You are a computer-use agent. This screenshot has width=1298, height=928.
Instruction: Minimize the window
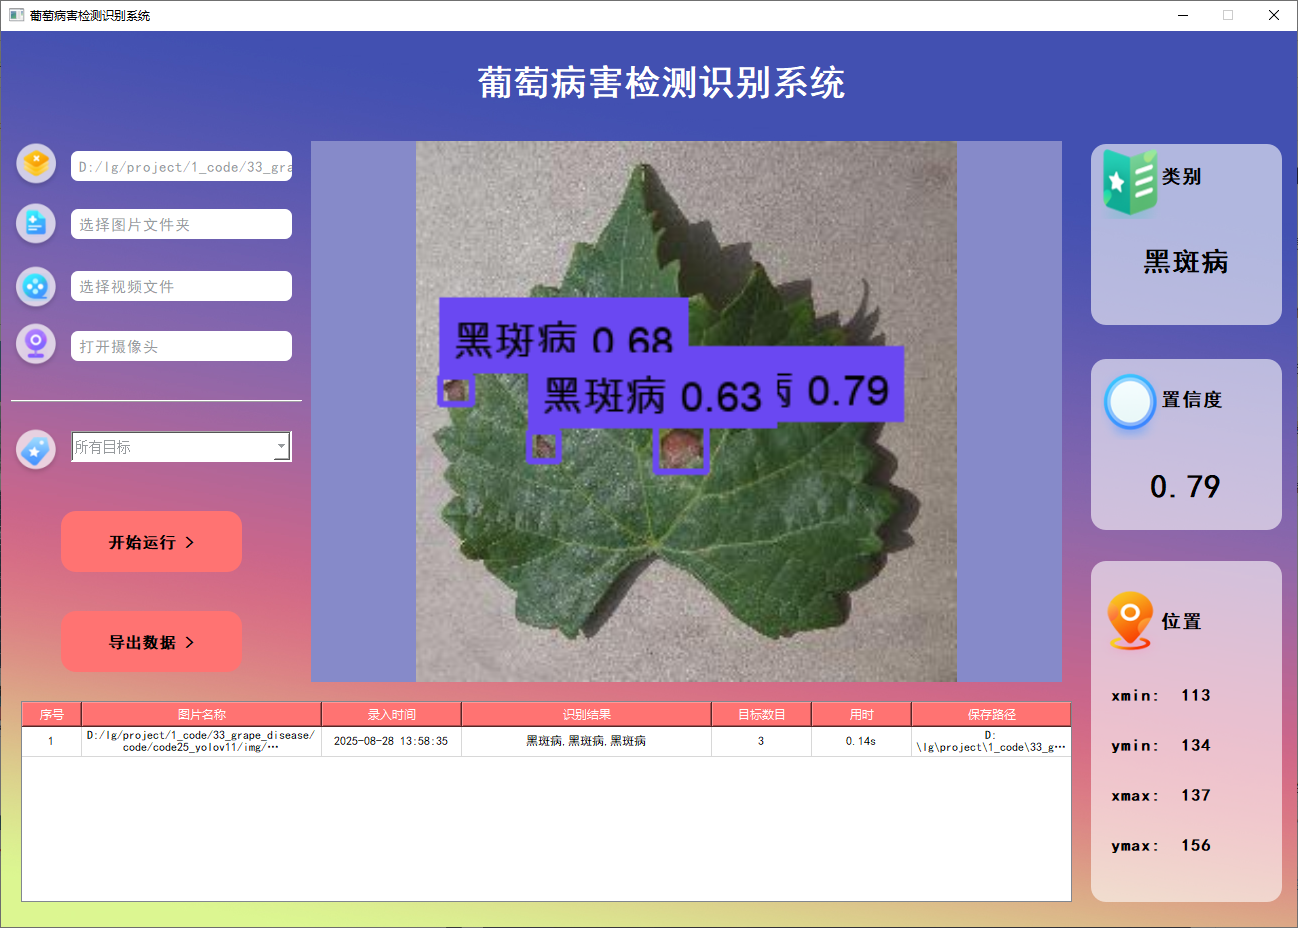tap(1183, 15)
